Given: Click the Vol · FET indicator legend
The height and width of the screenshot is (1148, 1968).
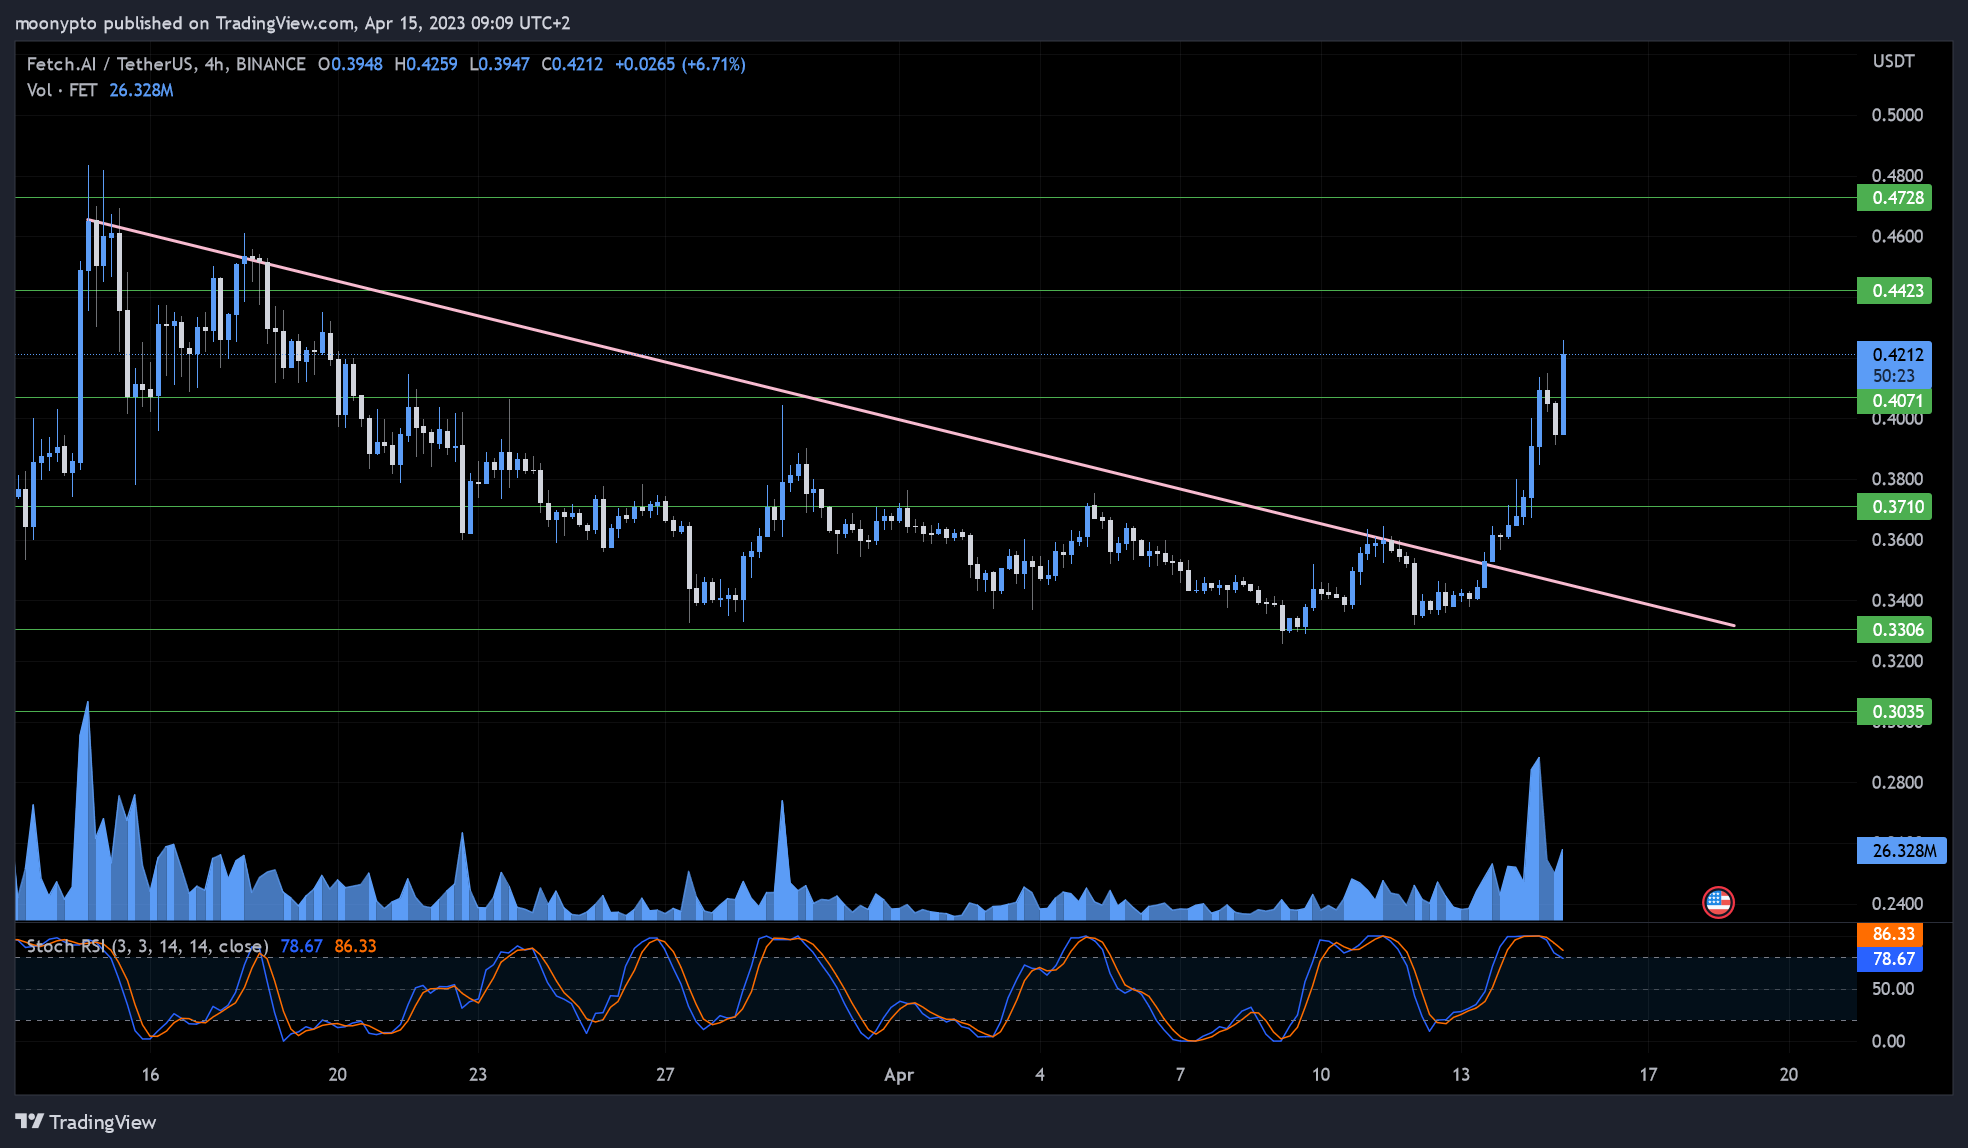Looking at the screenshot, I should click(x=62, y=90).
